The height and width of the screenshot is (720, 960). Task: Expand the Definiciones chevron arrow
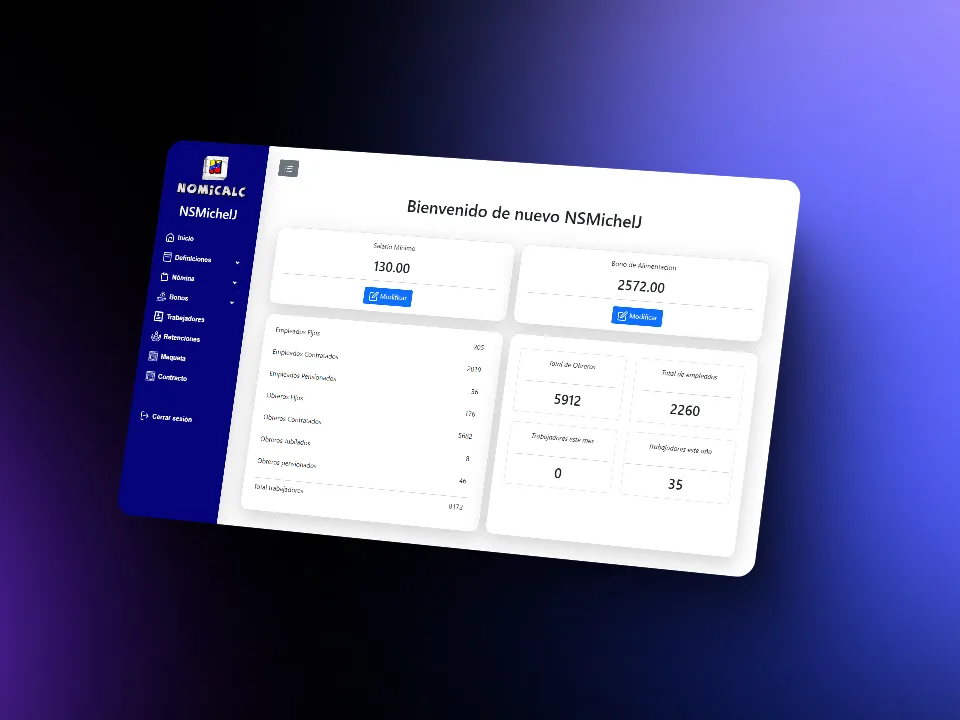(x=238, y=263)
